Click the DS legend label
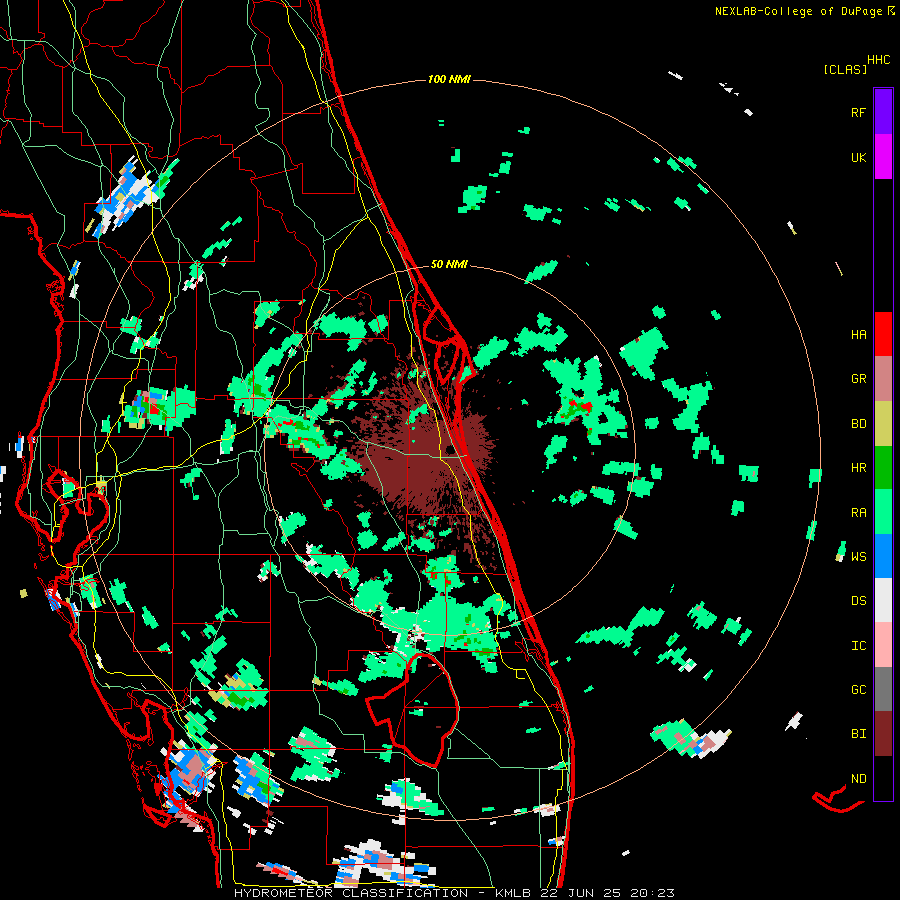 pos(858,601)
